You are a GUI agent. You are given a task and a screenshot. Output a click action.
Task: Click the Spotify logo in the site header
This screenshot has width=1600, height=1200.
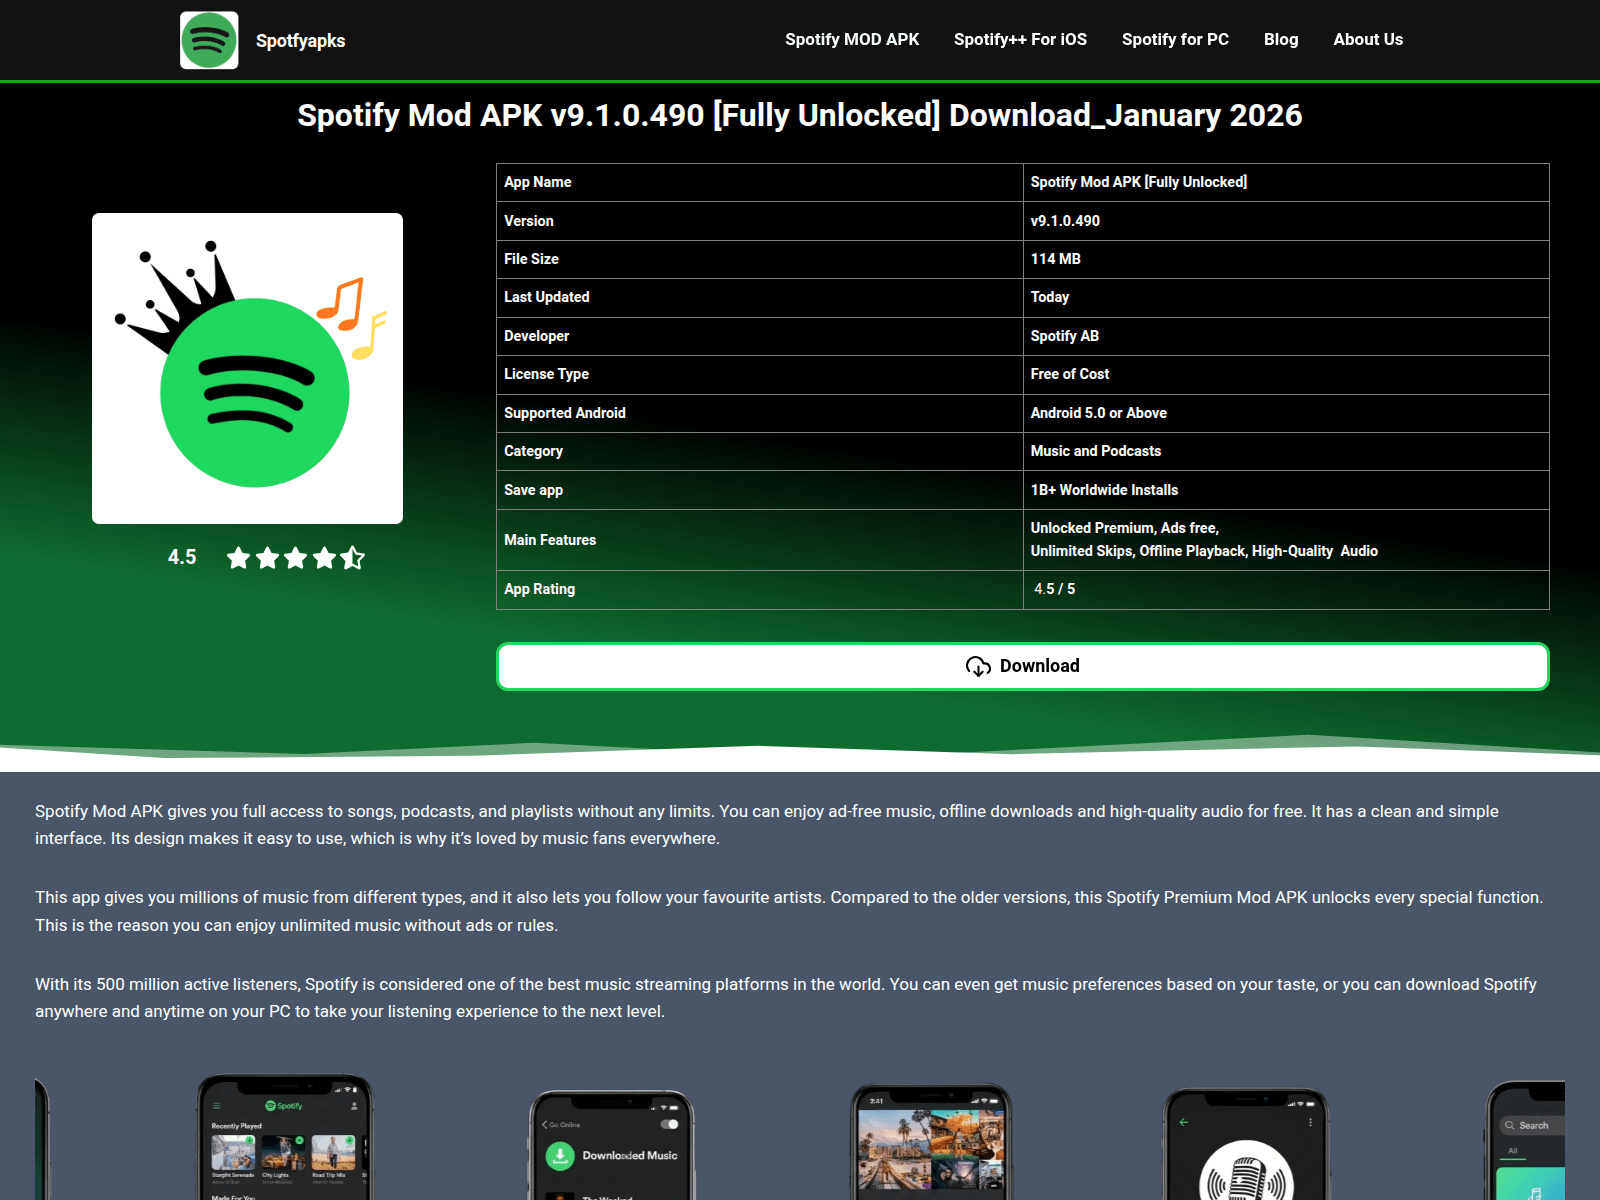[208, 41]
